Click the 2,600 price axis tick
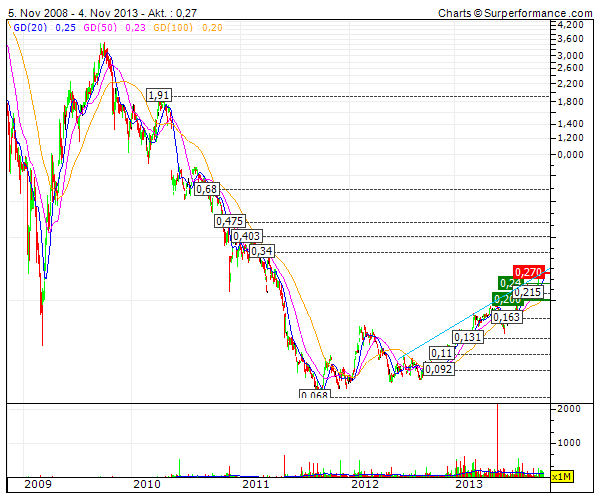Viewport: 600px width, 500px height. pos(570,68)
